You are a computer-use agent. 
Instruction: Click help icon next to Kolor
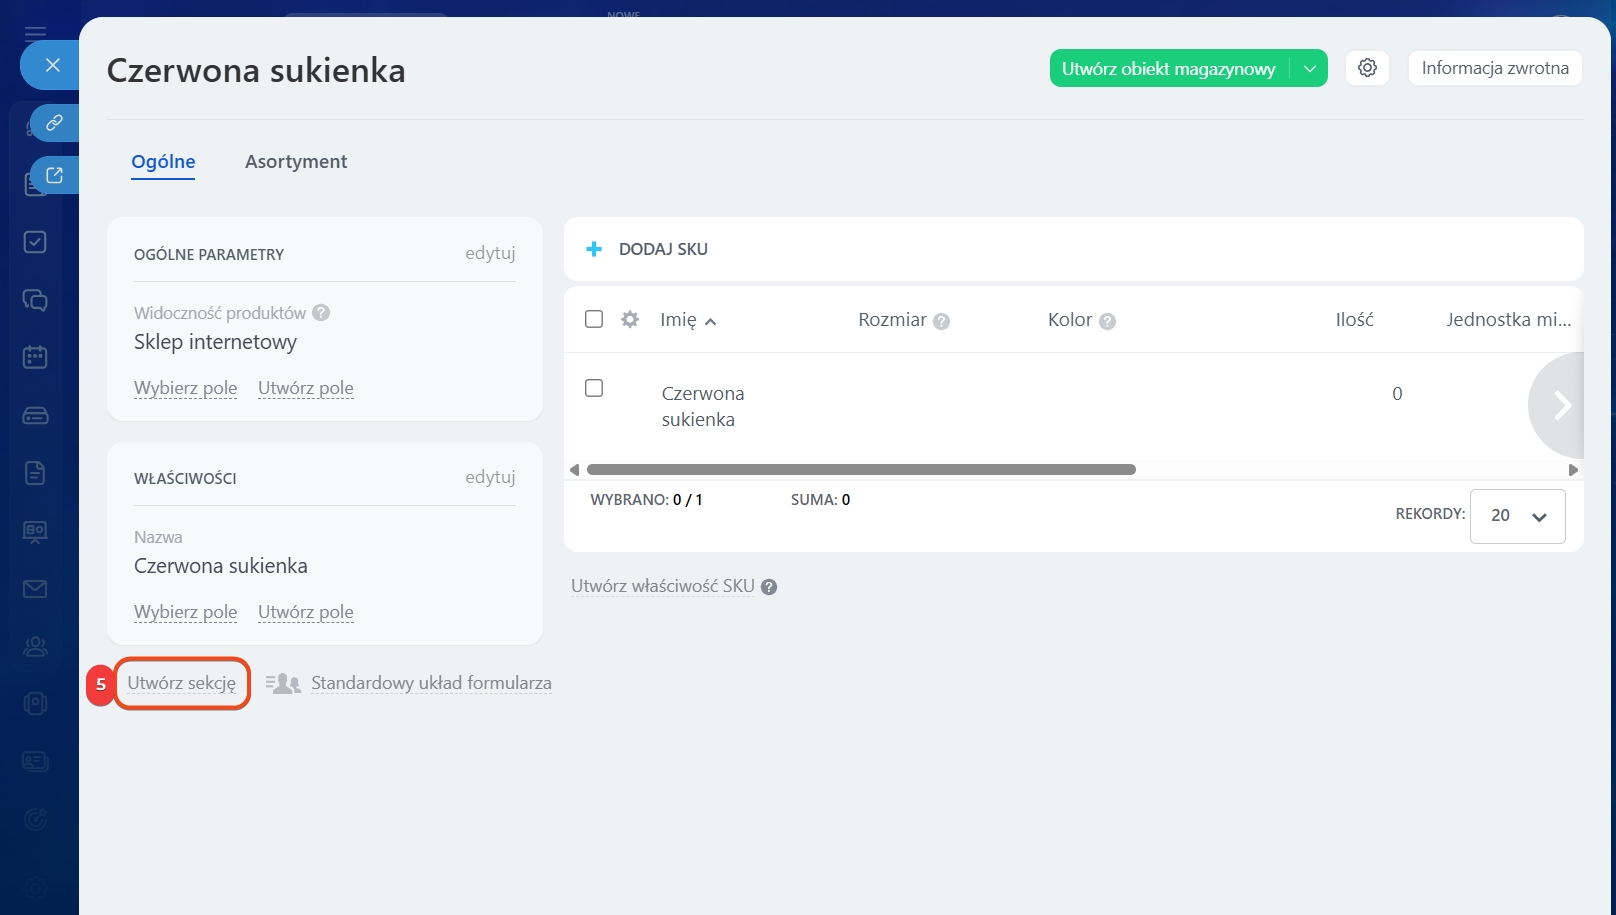(x=1107, y=321)
